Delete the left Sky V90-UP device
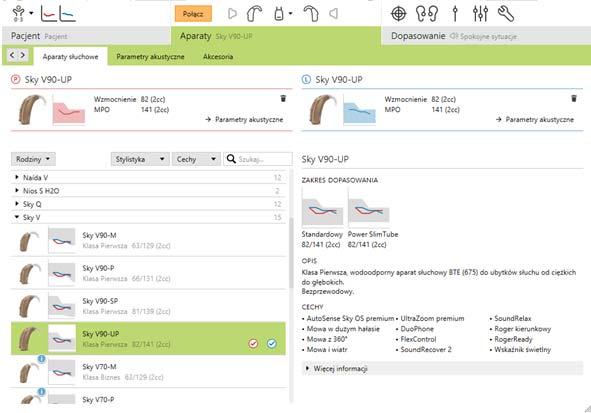Viewport: 591px width, 413px height. (x=574, y=98)
